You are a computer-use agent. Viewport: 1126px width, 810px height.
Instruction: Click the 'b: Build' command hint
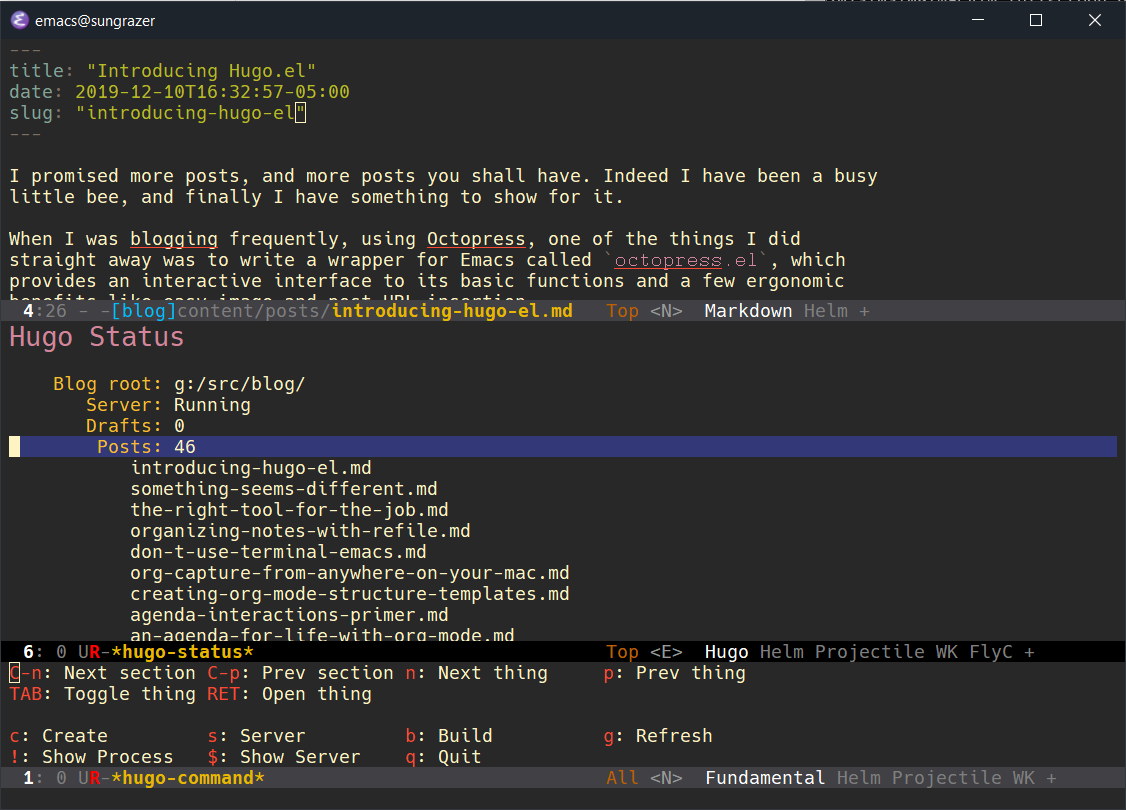pos(449,736)
